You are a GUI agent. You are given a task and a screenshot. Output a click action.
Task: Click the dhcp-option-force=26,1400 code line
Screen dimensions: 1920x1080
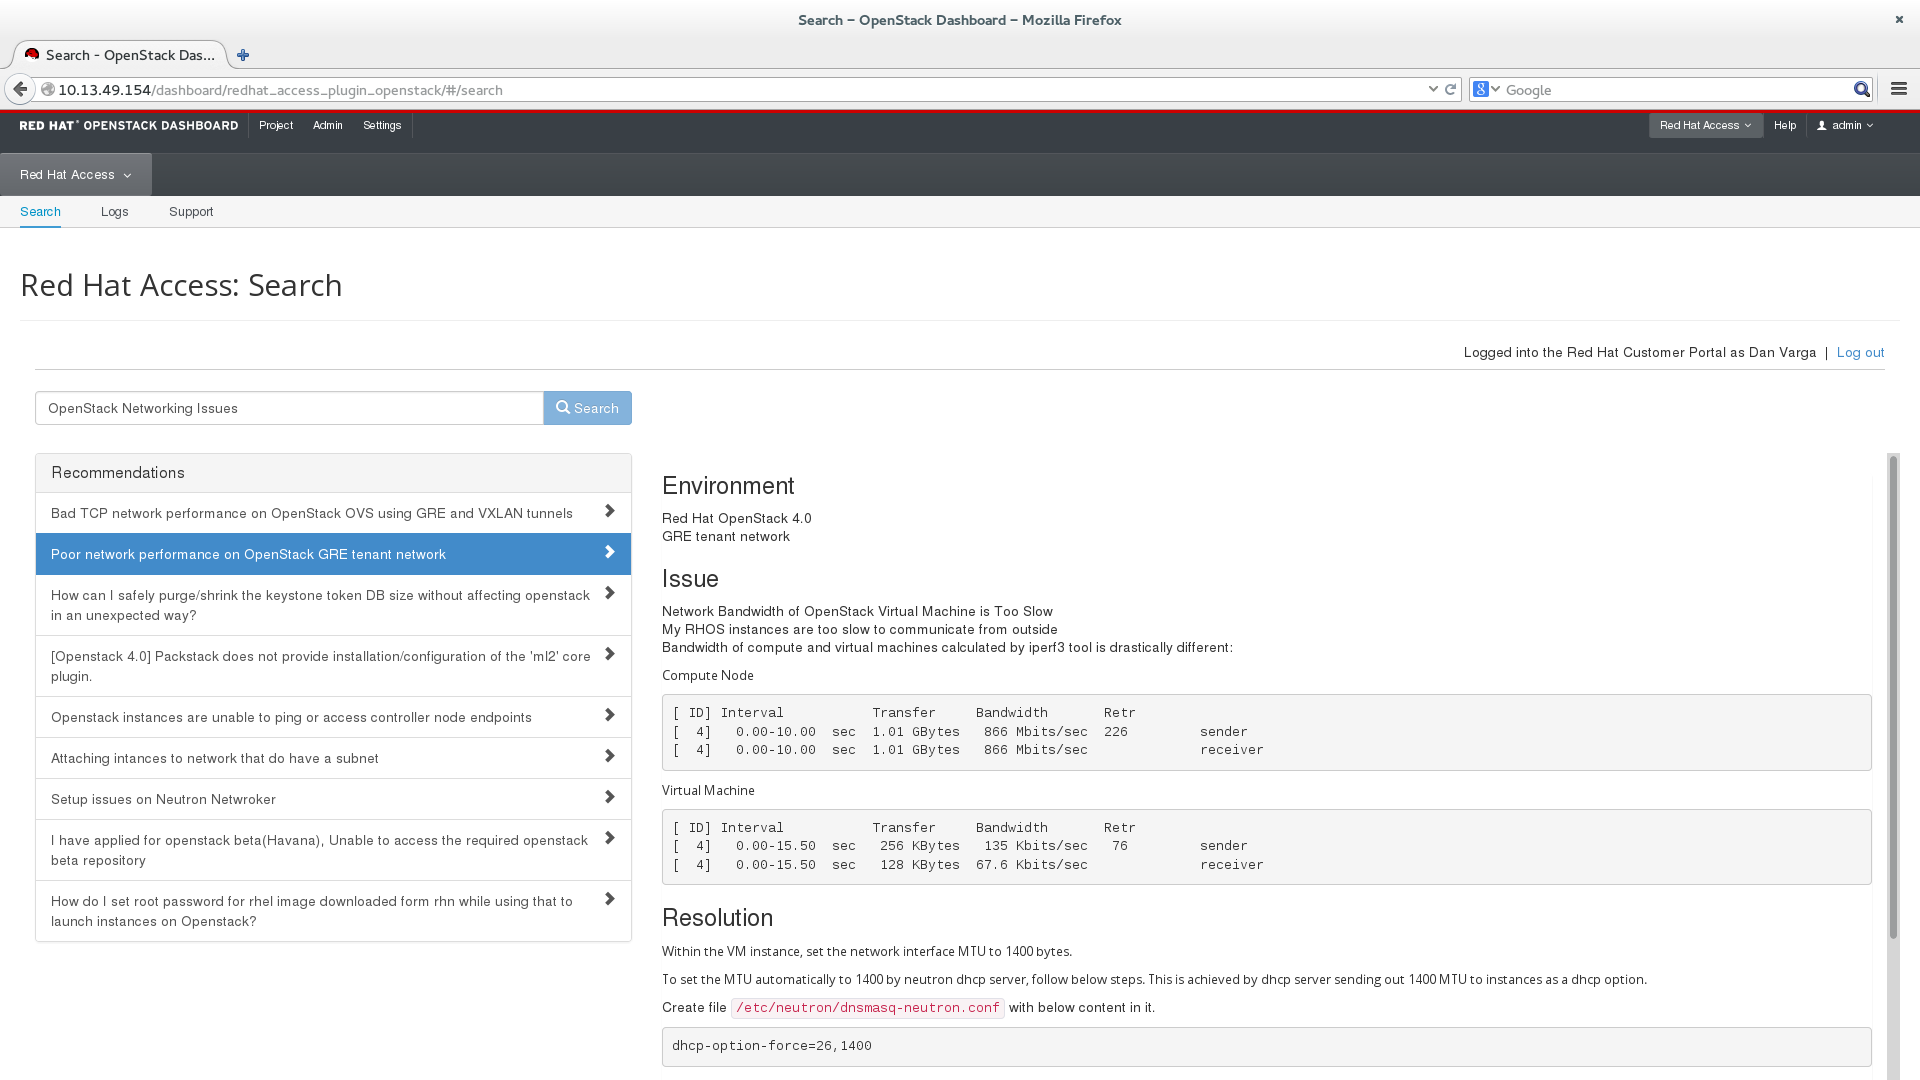click(772, 1046)
